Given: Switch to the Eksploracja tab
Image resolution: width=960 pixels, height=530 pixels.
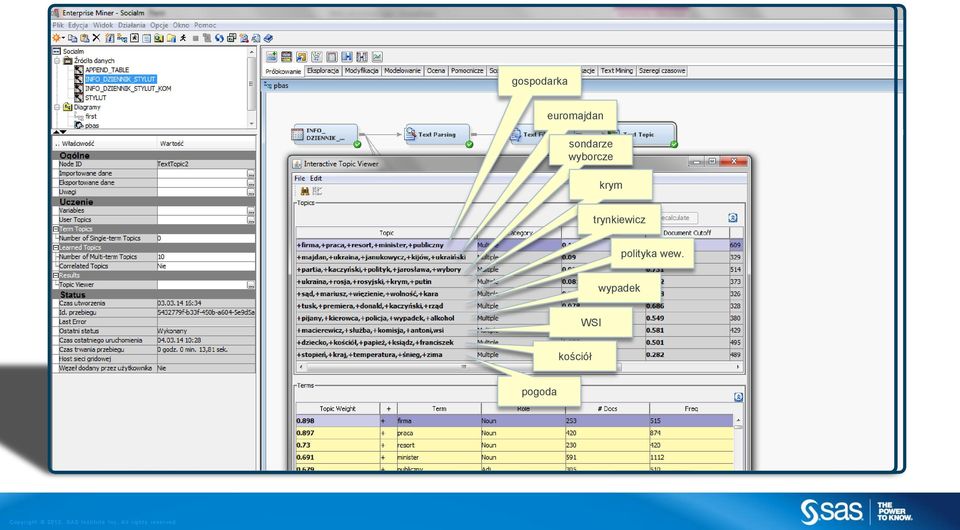Looking at the screenshot, I should click(323, 71).
